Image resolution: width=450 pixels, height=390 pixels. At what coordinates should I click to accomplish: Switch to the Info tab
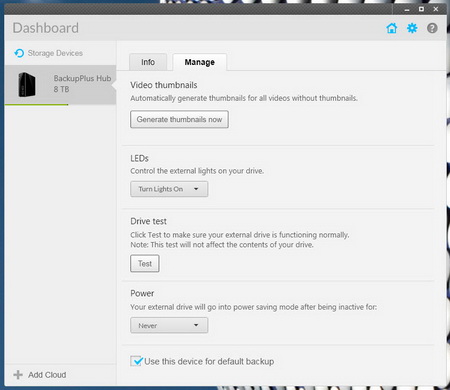tap(148, 62)
